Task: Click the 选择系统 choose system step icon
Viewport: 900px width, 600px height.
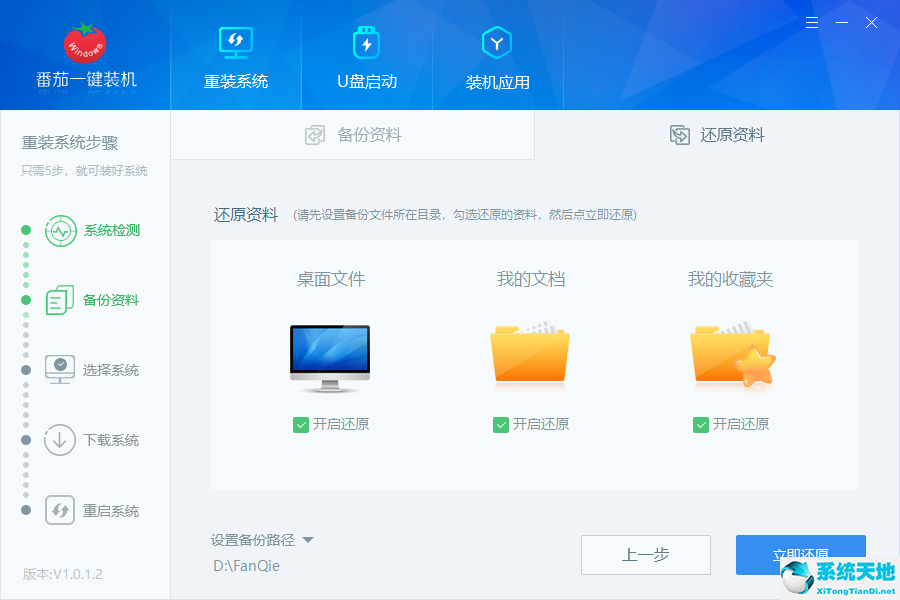Action: click(60, 370)
